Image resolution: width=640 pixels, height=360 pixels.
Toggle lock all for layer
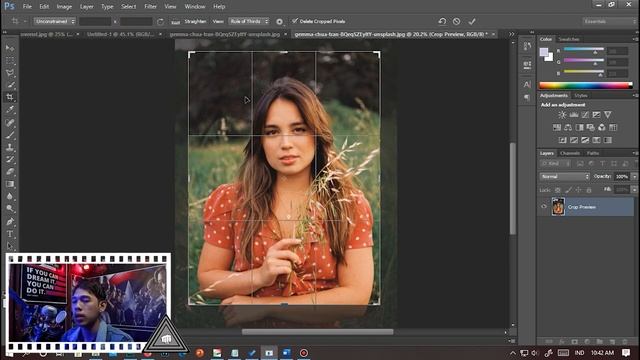(589, 190)
